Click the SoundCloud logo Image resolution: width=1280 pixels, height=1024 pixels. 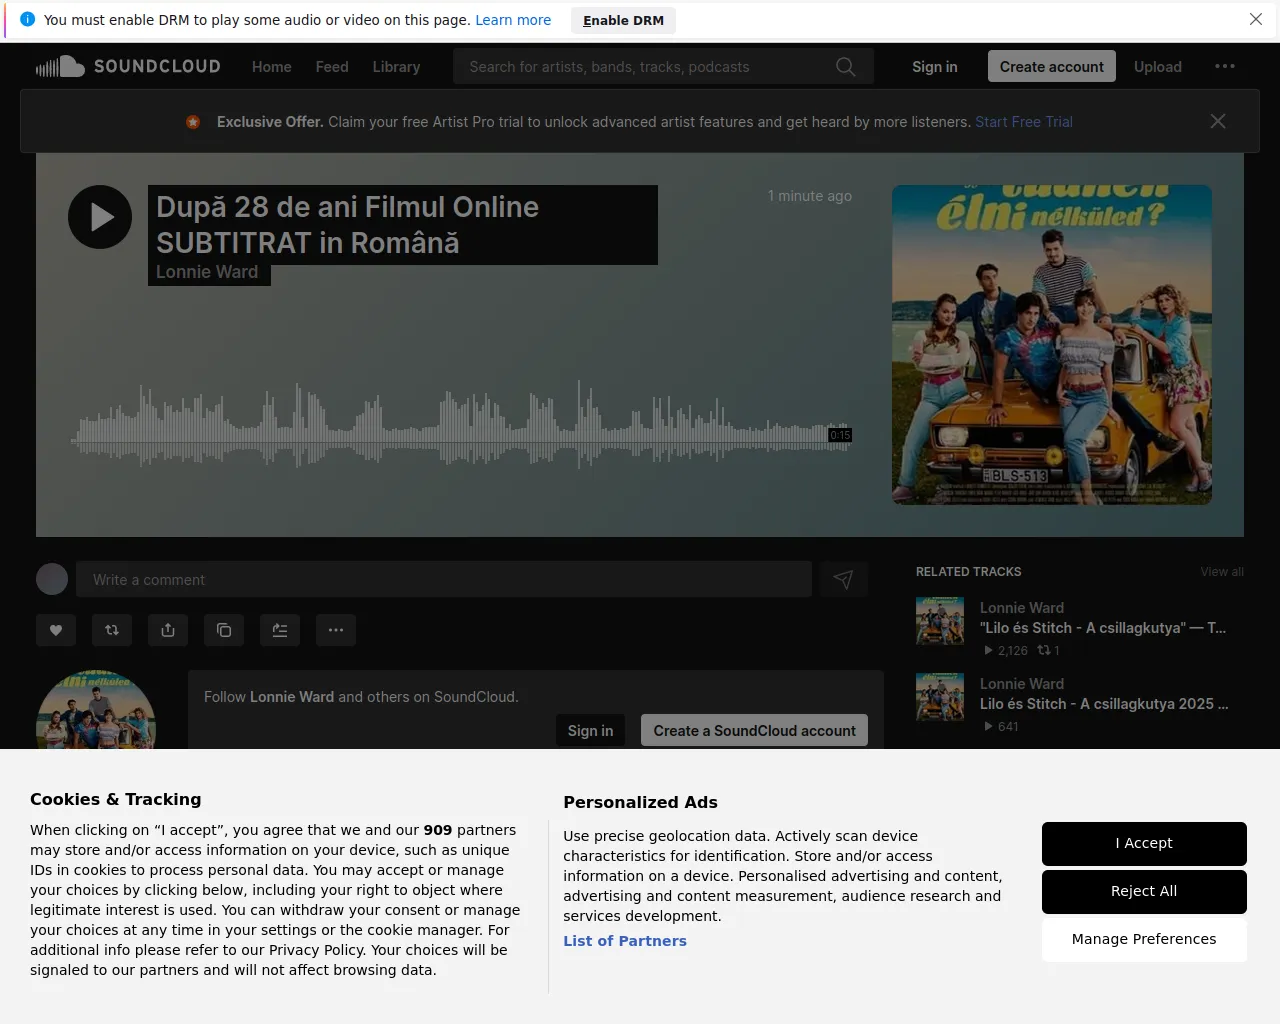point(128,67)
